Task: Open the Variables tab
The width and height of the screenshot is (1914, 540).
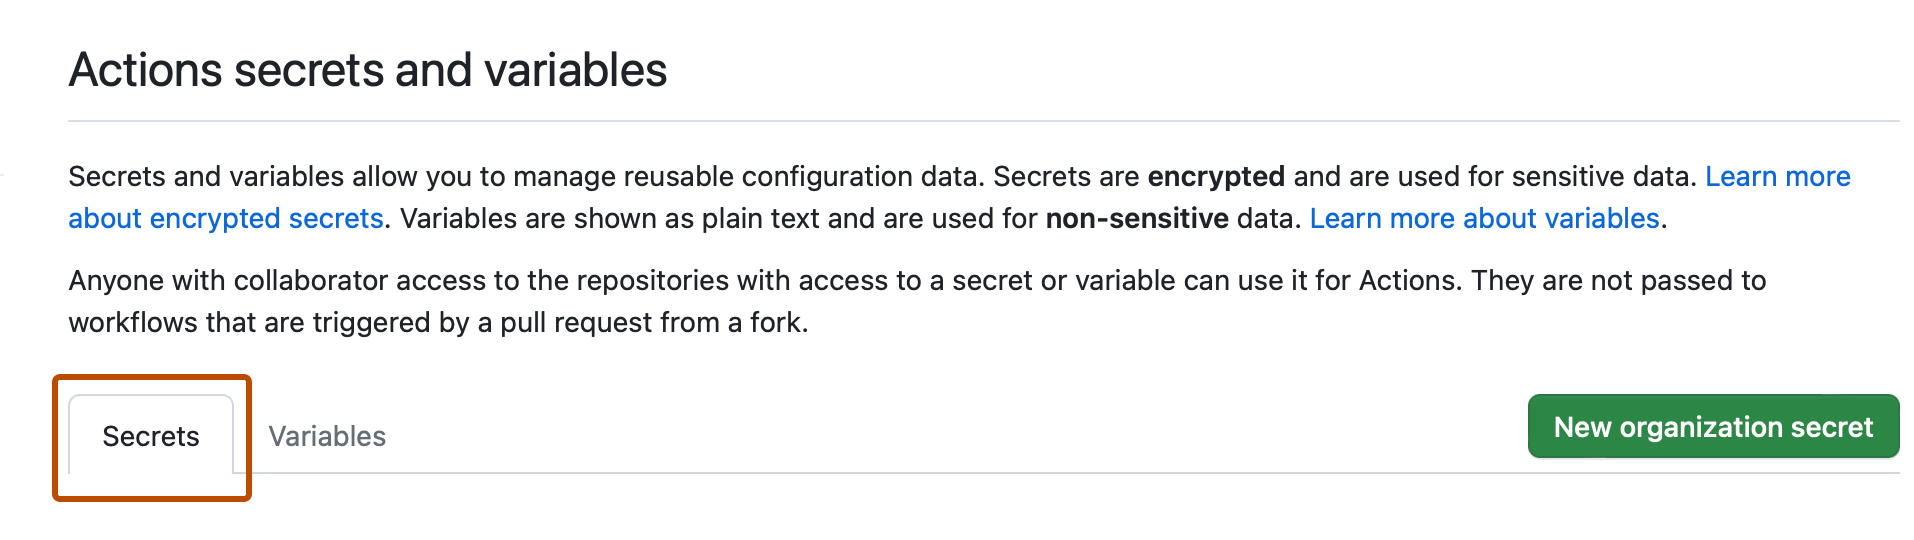Action: coord(327,436)
